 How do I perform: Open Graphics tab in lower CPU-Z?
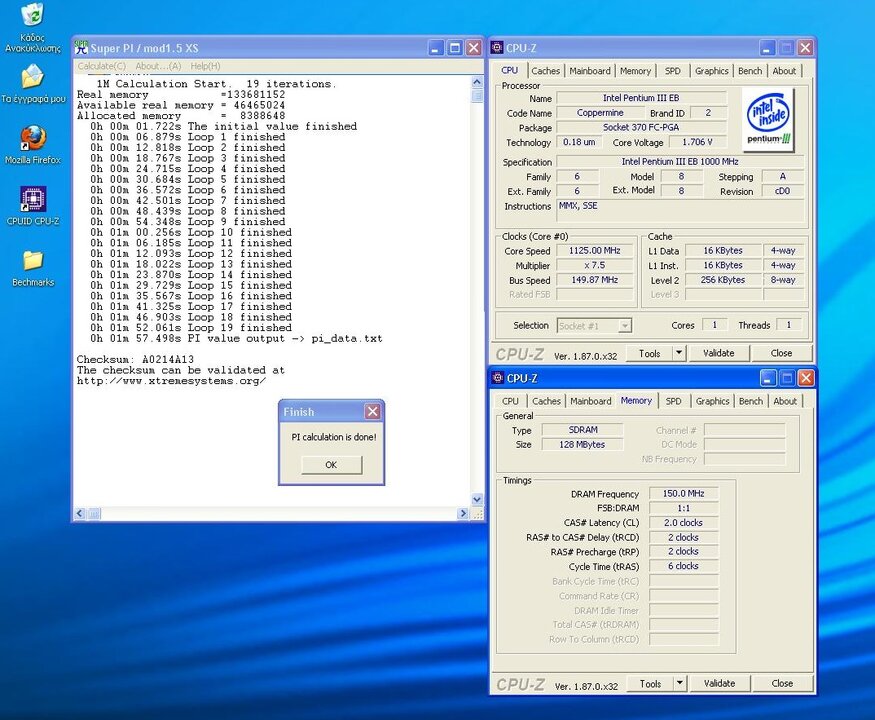click(712, 401)
